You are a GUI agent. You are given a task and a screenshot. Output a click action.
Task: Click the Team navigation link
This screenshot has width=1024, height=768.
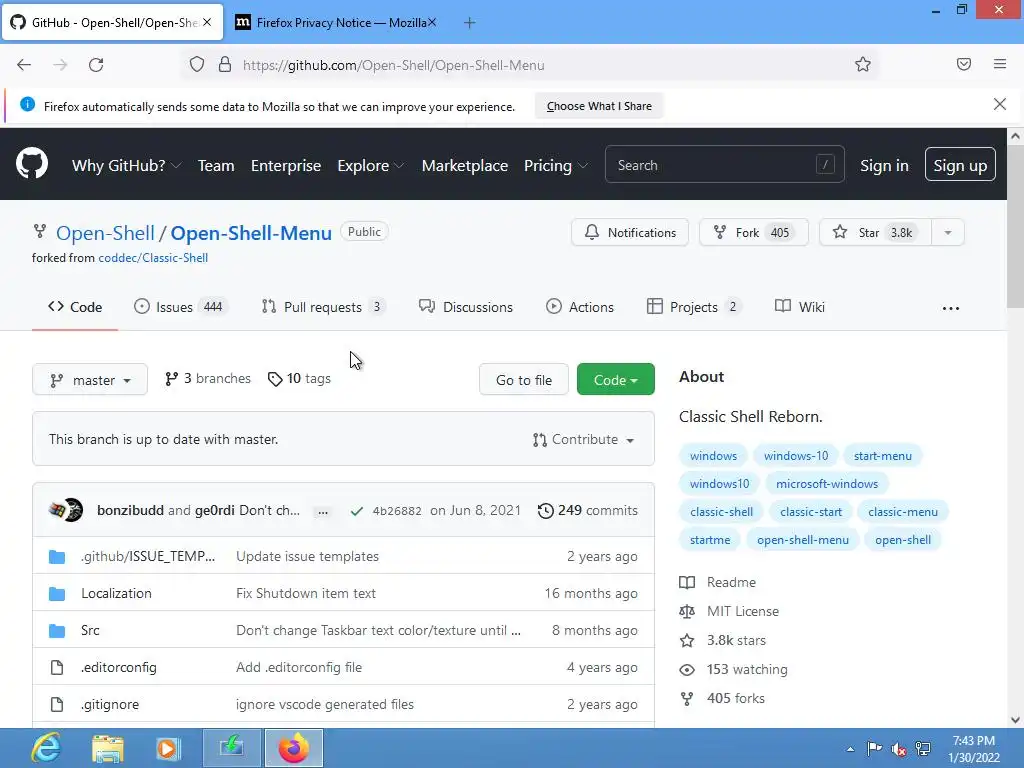coord(216,166)
